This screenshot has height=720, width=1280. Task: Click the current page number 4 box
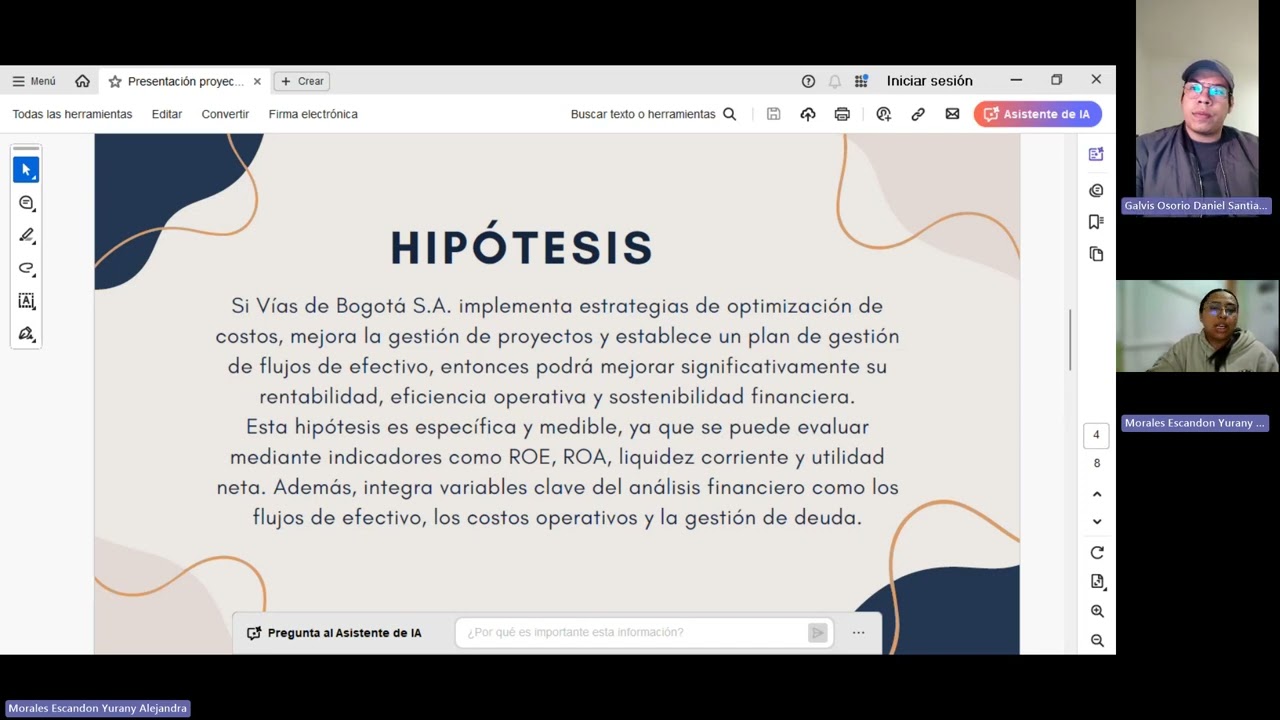(1096, 435)
